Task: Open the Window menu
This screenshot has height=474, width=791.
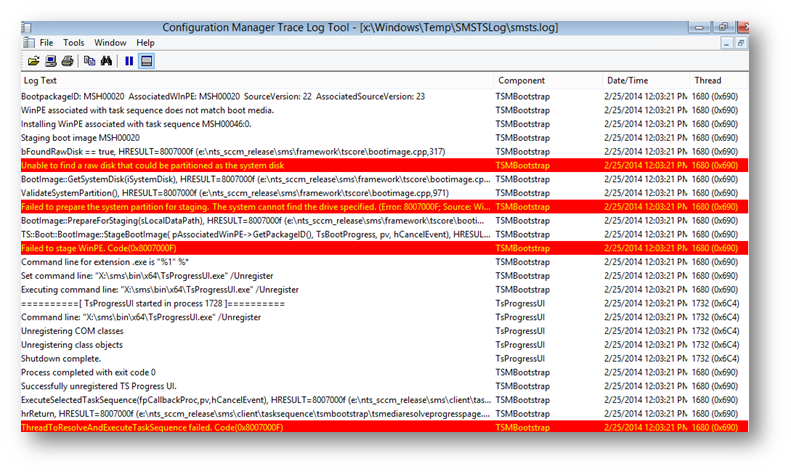Action: 110,43
